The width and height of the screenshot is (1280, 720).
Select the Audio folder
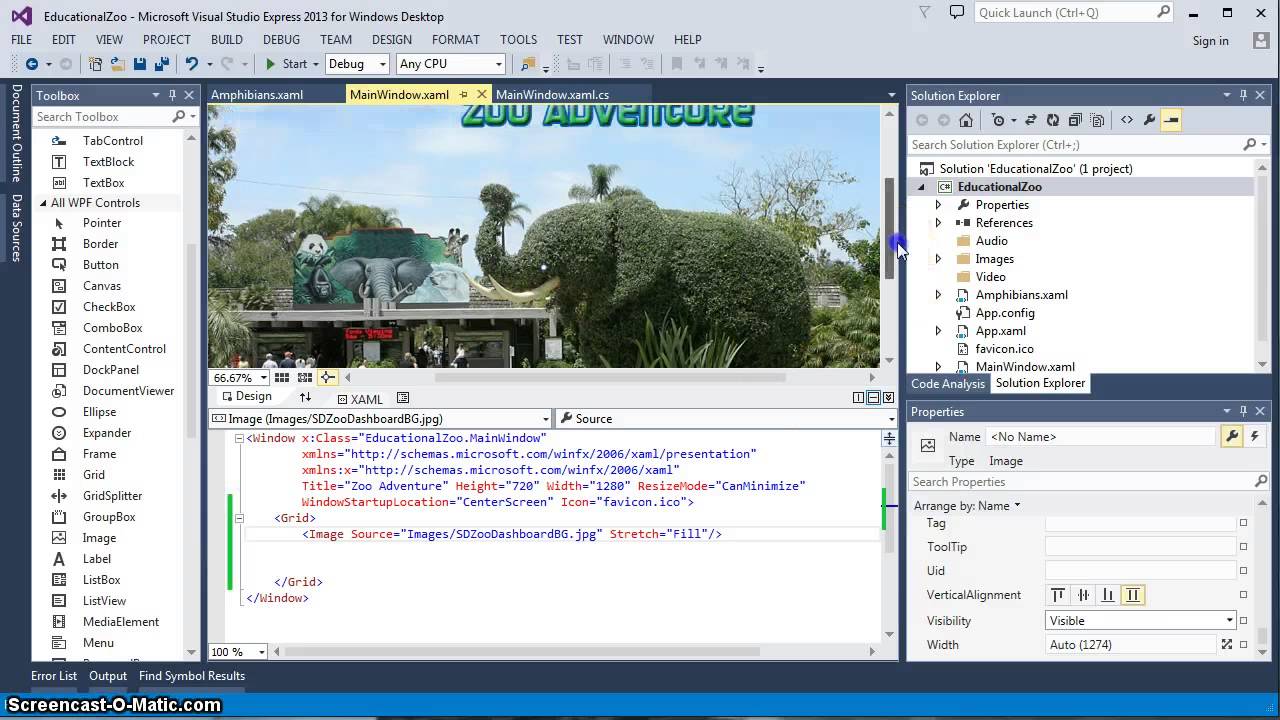[991, 241]
